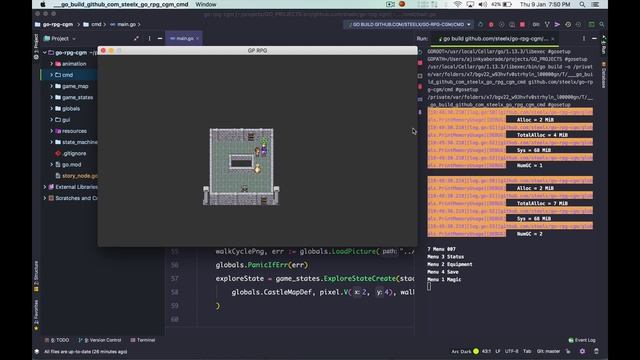
Task: Hide the Run panel with minimize icon
Action: [594, 38]
